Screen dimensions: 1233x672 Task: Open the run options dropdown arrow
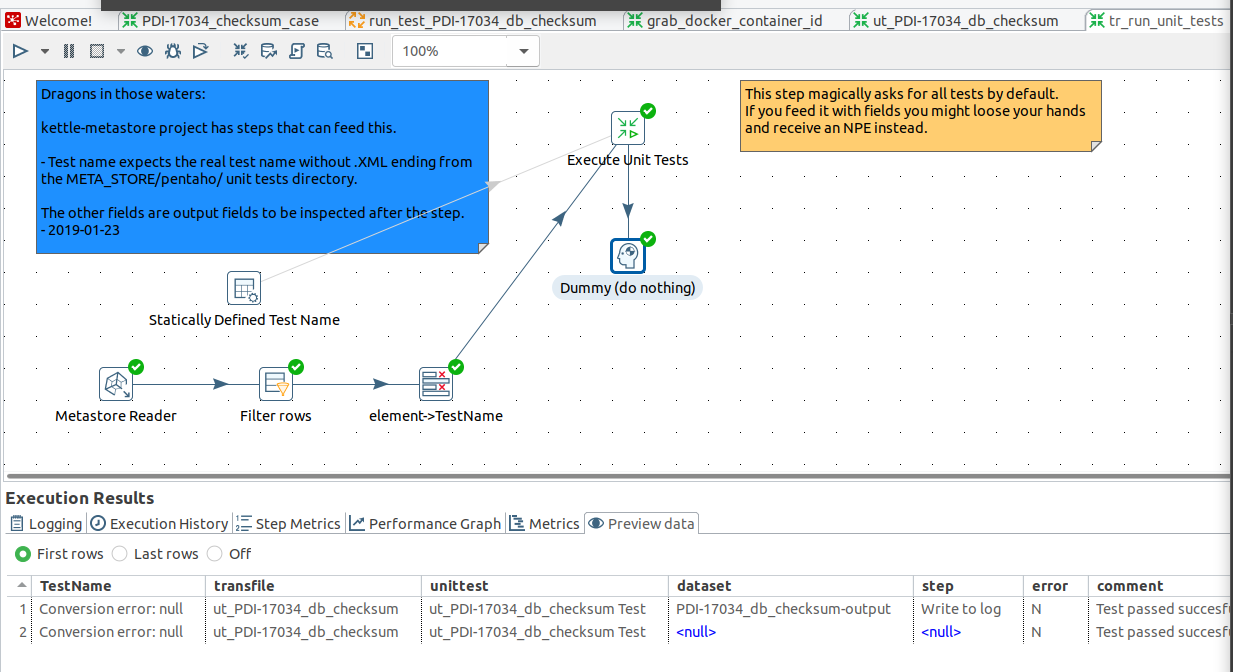[x=45, y=51]
